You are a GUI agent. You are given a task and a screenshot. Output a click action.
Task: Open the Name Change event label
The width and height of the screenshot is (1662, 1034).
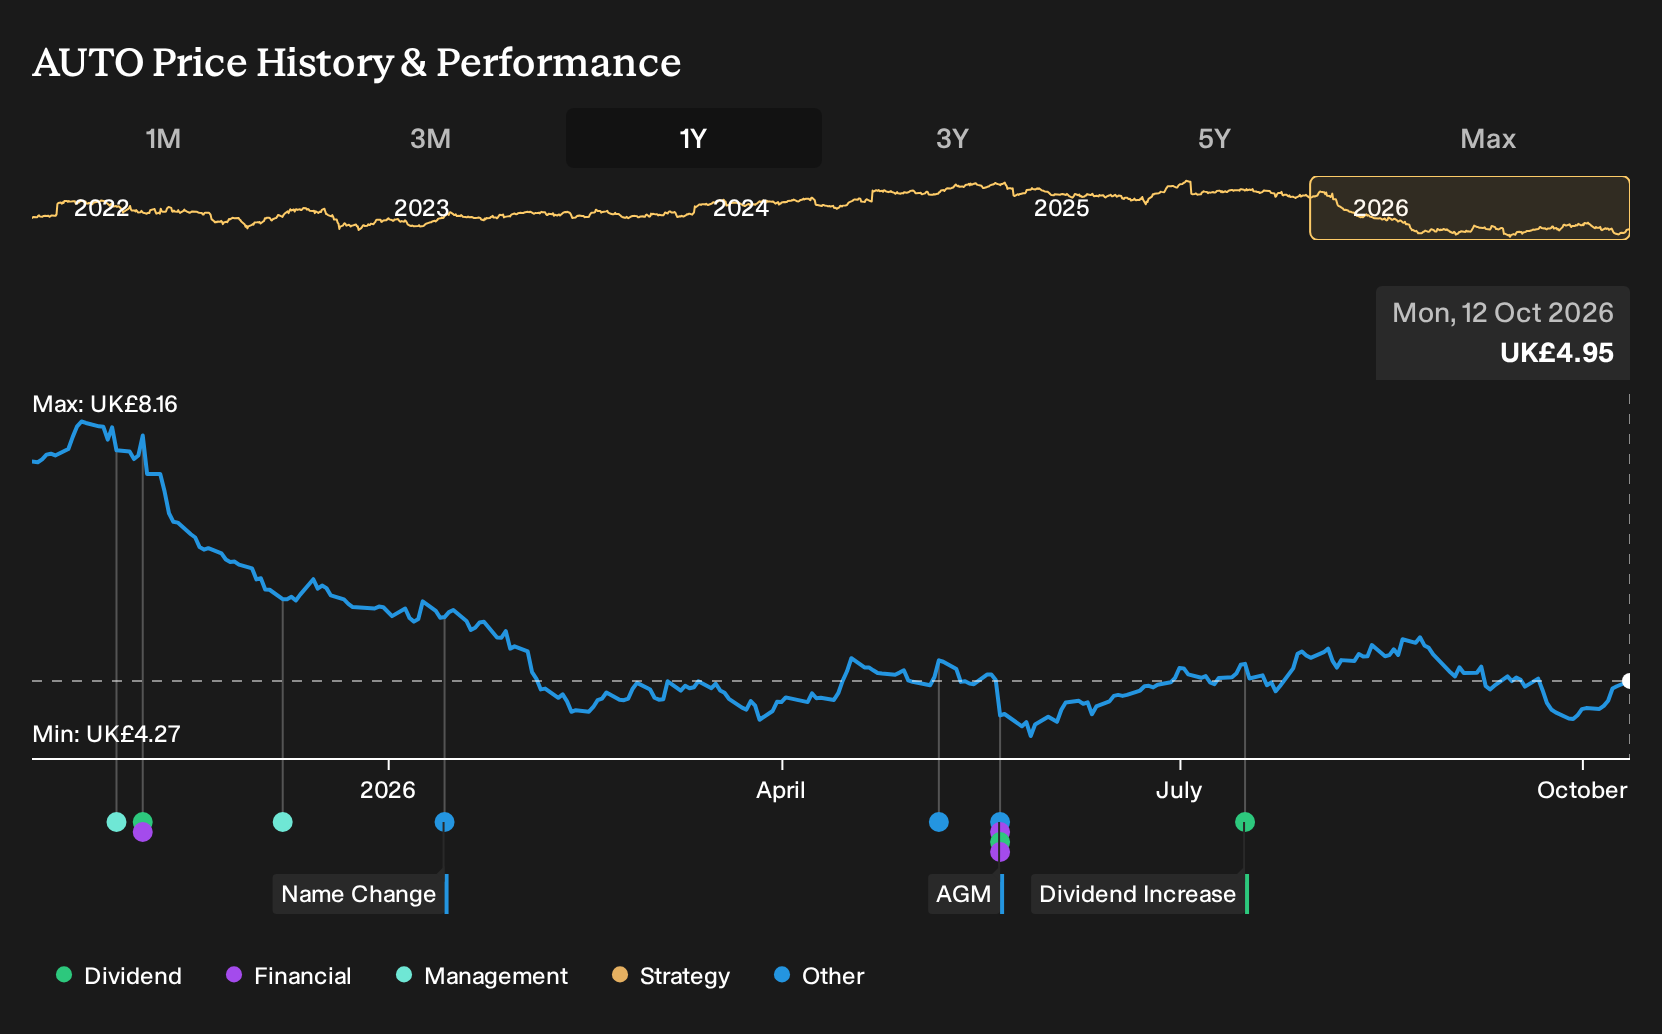(360, 894)
